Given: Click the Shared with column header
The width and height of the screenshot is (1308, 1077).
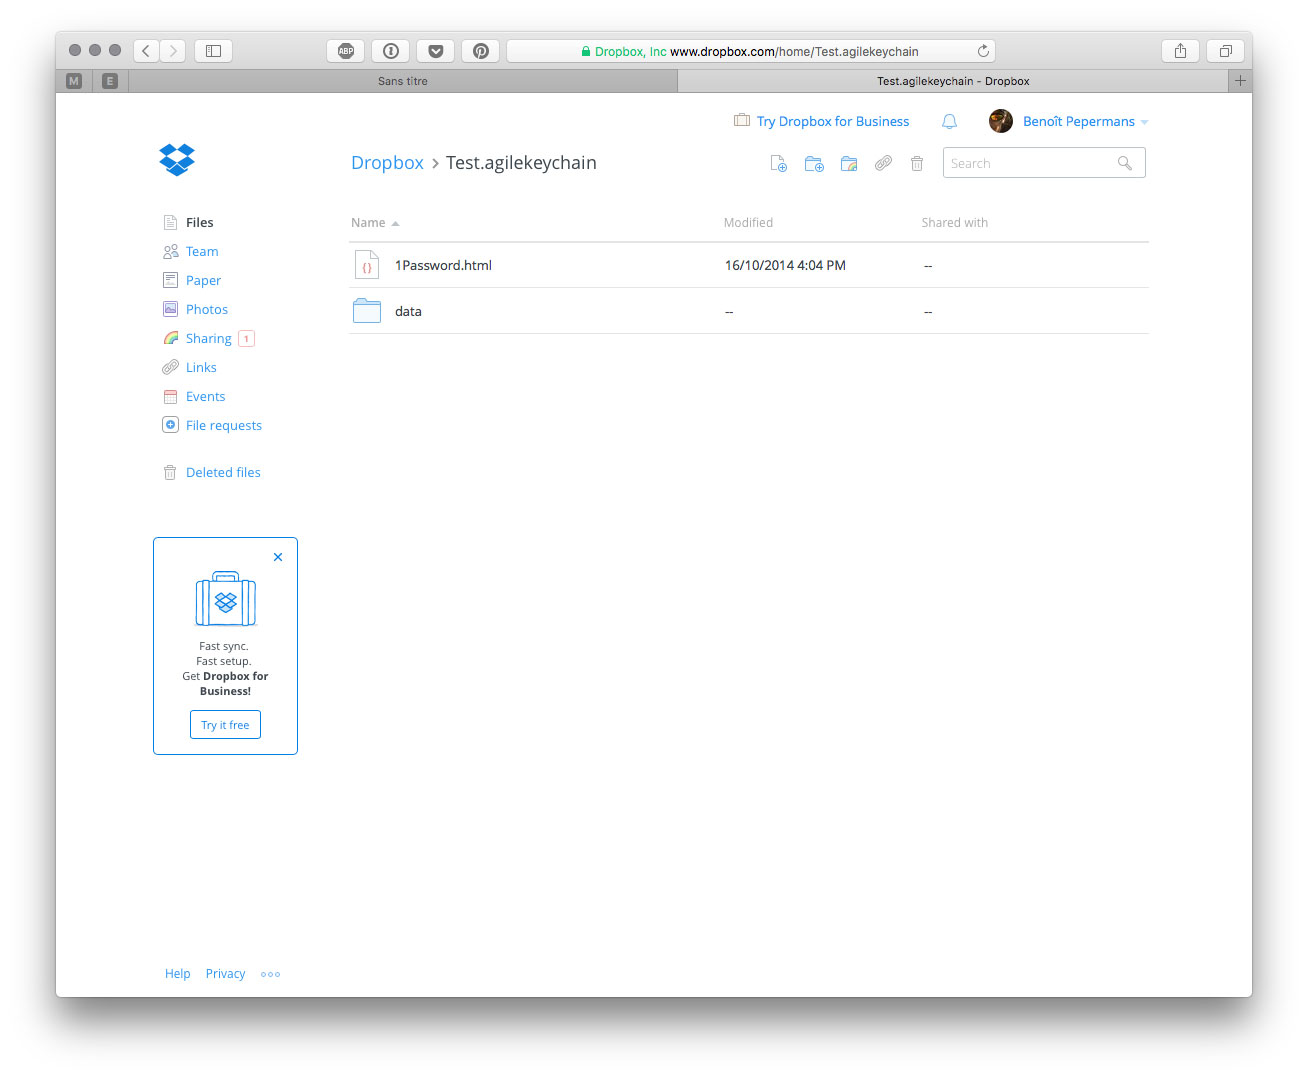Looking at the screenshot, I should click(954, 223).
